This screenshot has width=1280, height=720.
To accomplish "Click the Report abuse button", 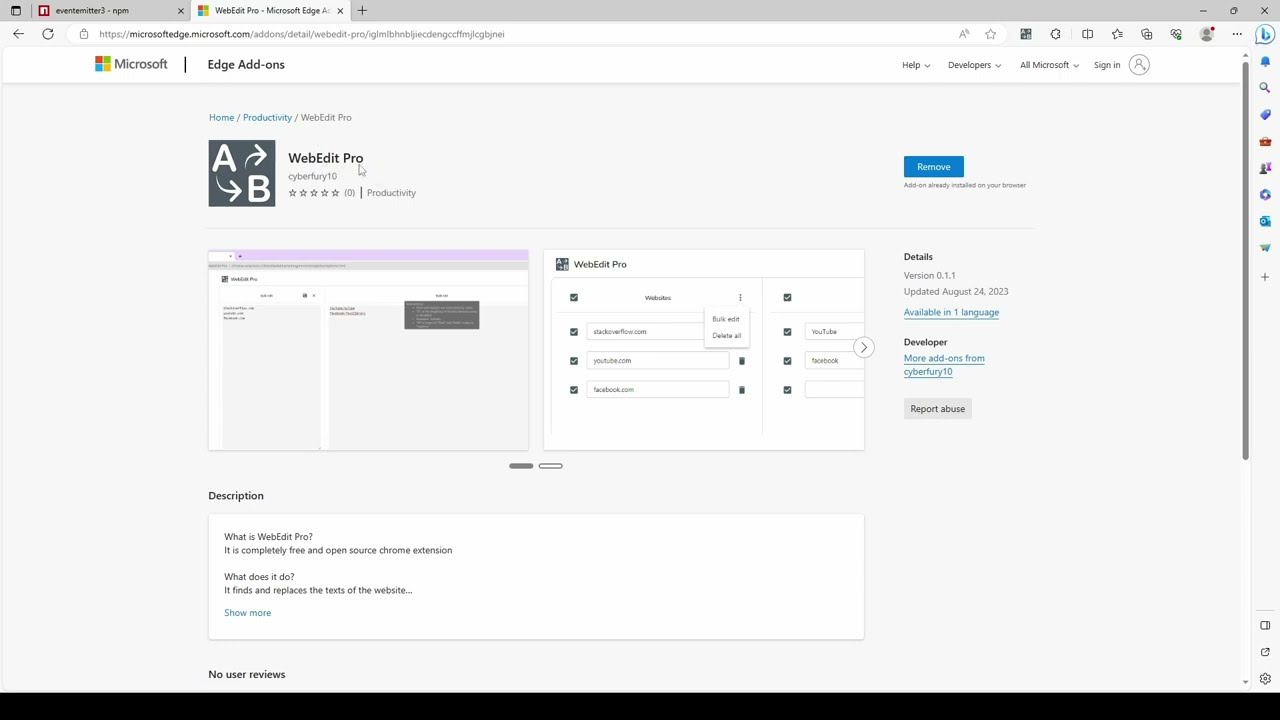I will [937, 409].
